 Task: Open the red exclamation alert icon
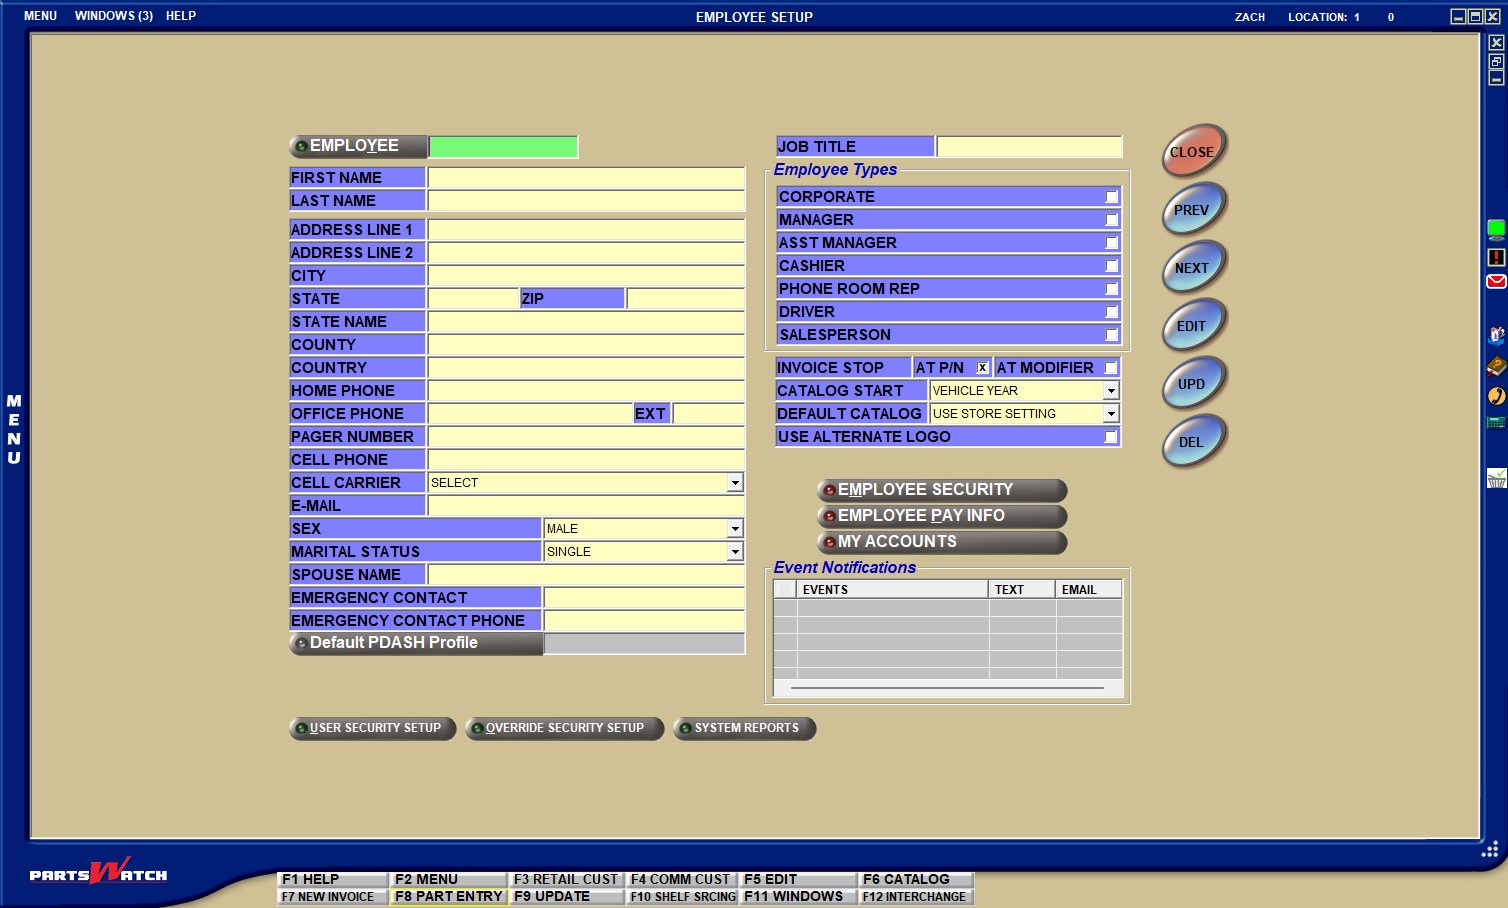[x=1496, y=257]
